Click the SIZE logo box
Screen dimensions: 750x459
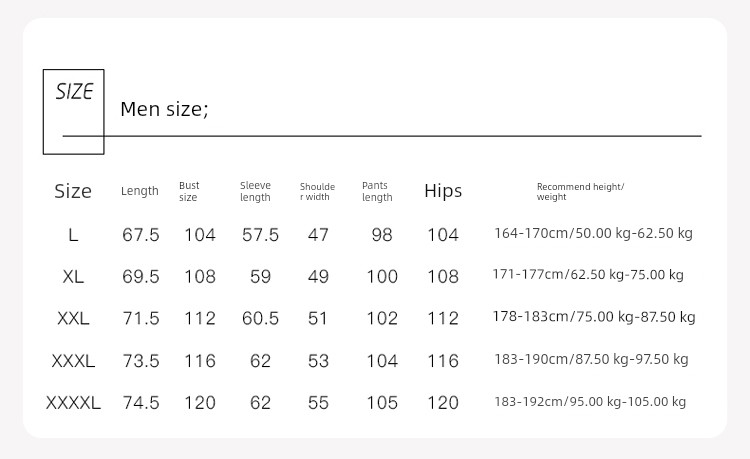(74, 112)
